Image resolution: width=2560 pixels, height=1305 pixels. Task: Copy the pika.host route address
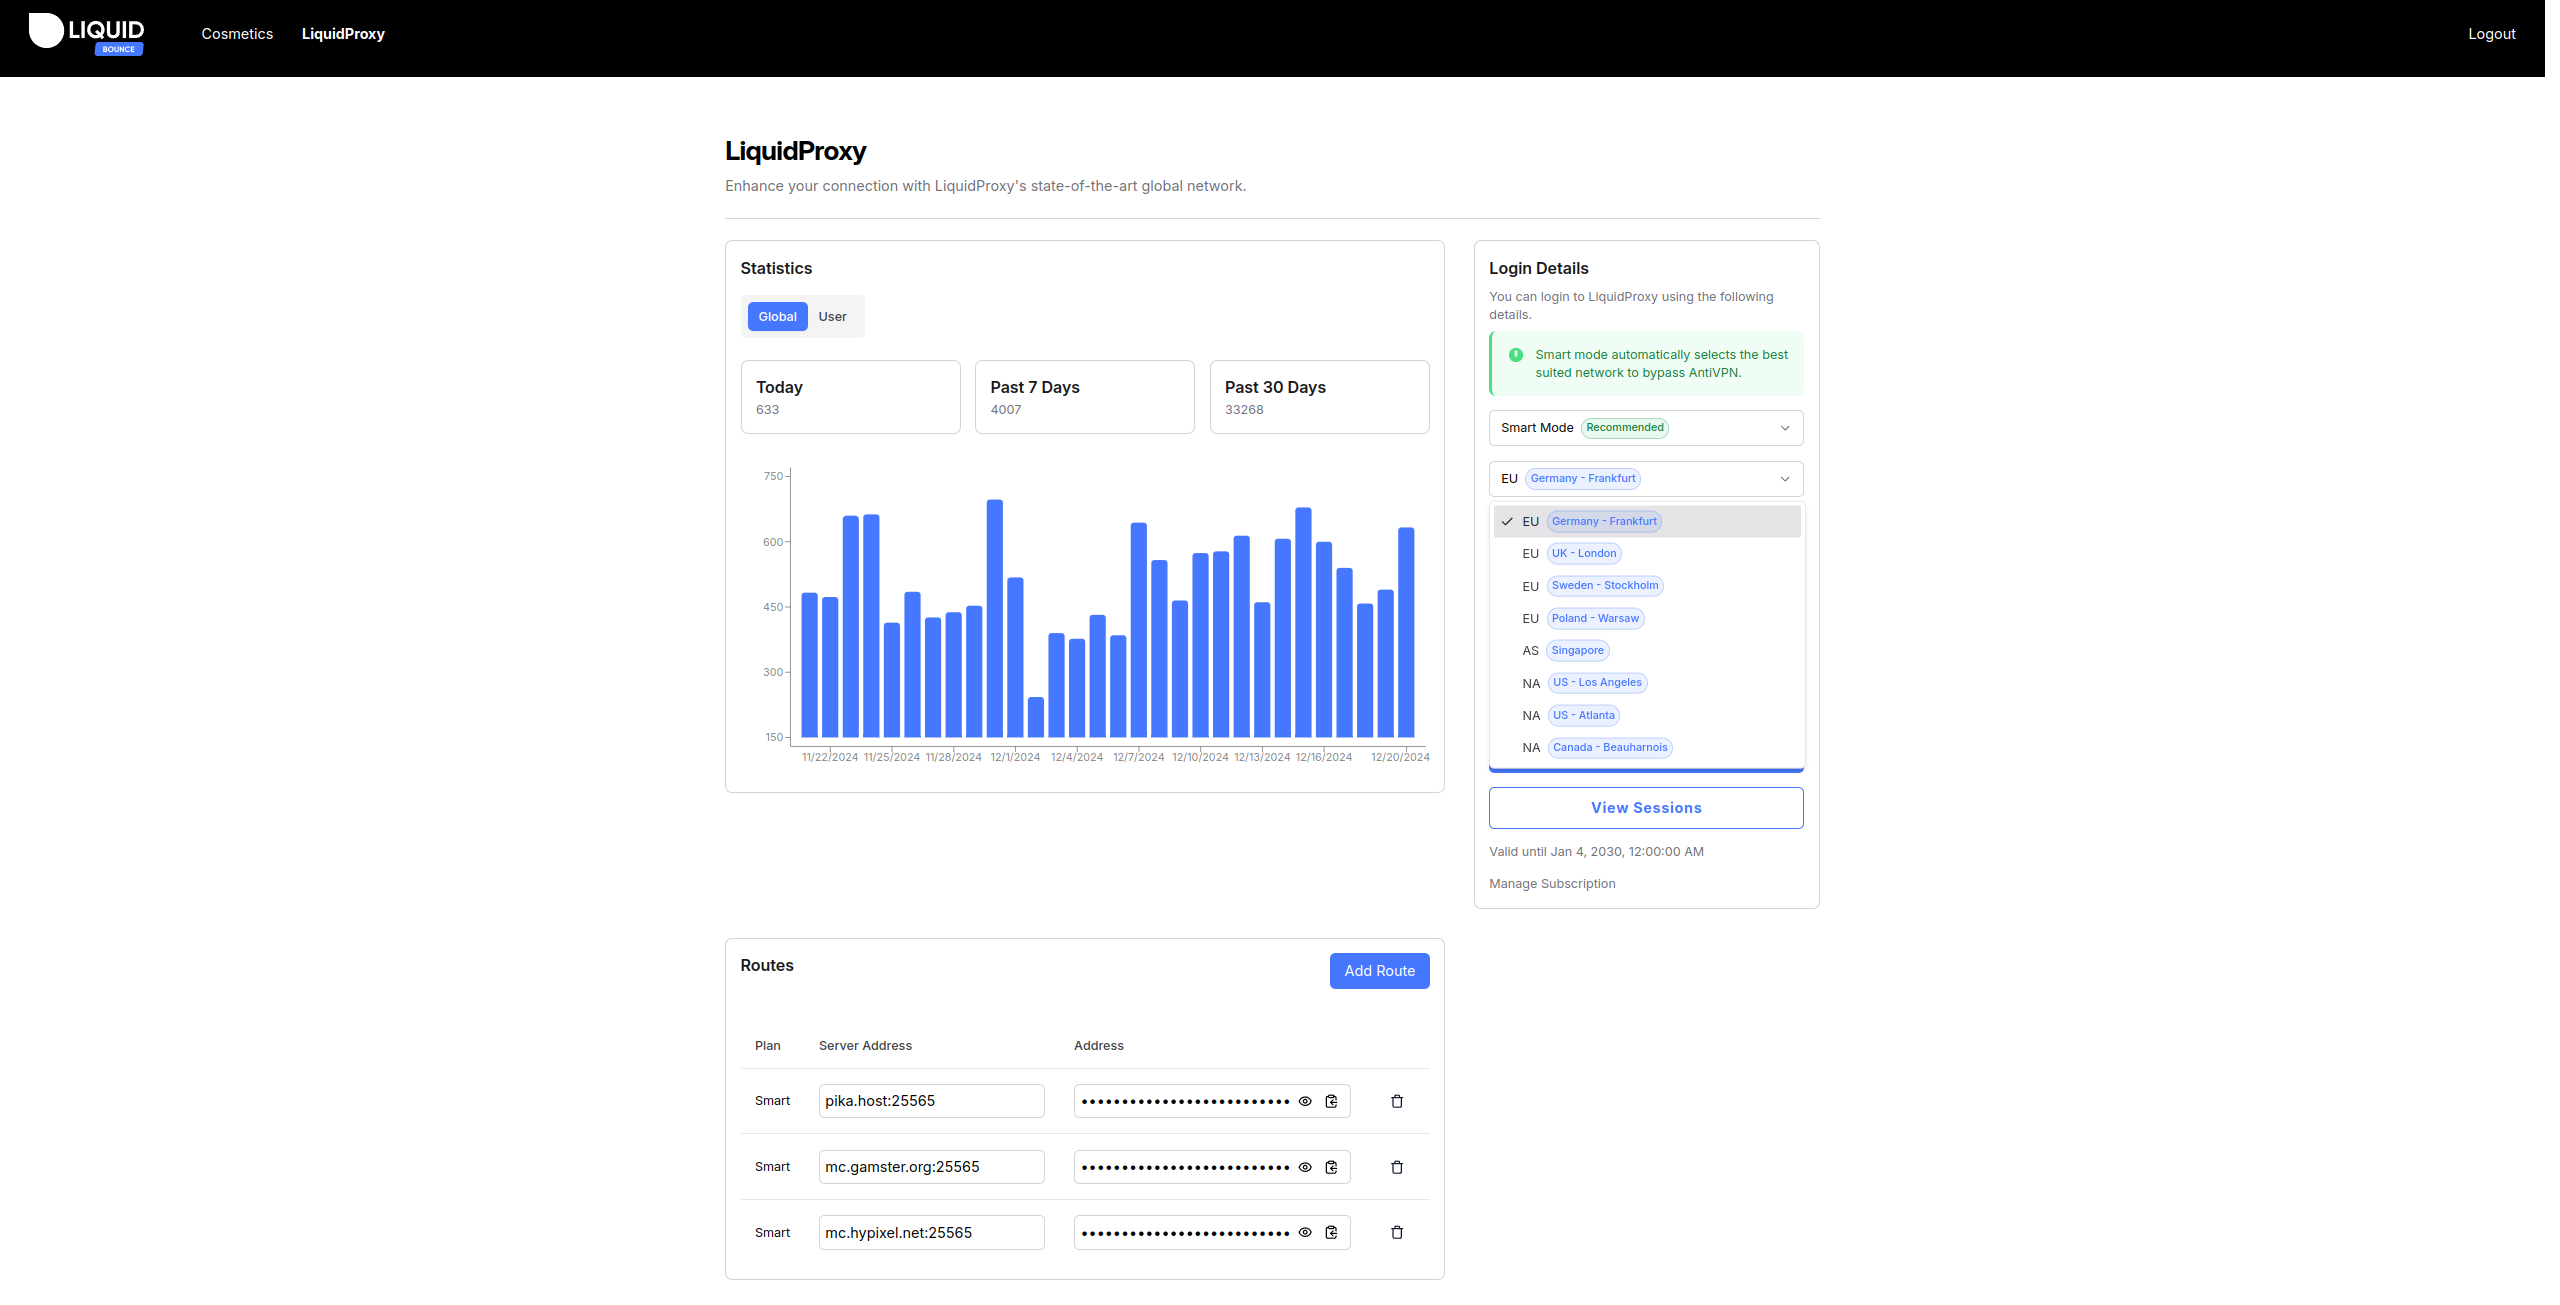[x=1331, y=1101]
